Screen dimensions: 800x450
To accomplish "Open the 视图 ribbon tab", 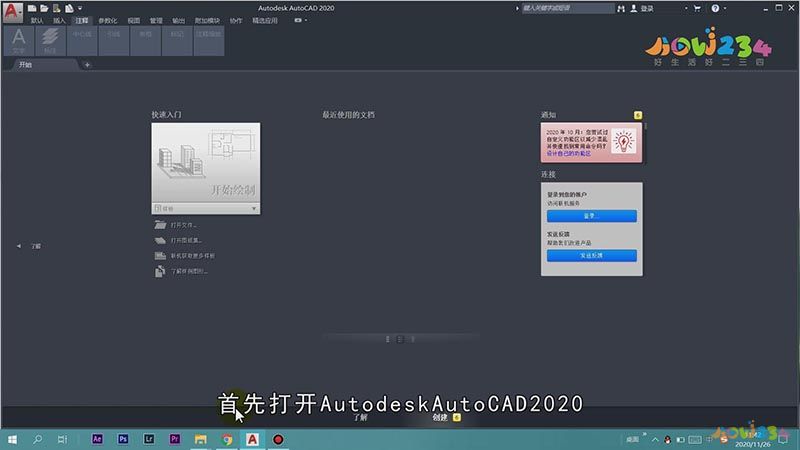I will click(134, 20).
